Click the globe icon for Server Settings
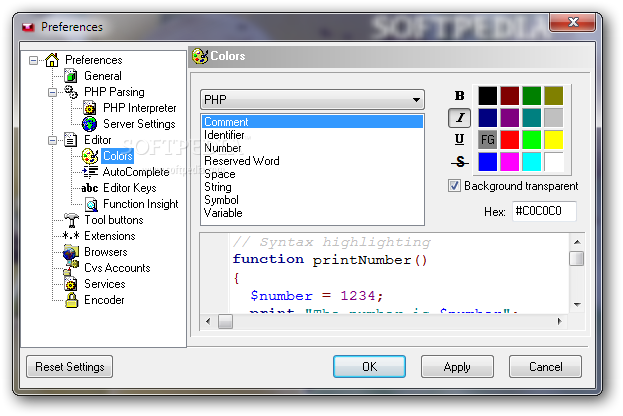The image size is (623, 416). [90, 124]
